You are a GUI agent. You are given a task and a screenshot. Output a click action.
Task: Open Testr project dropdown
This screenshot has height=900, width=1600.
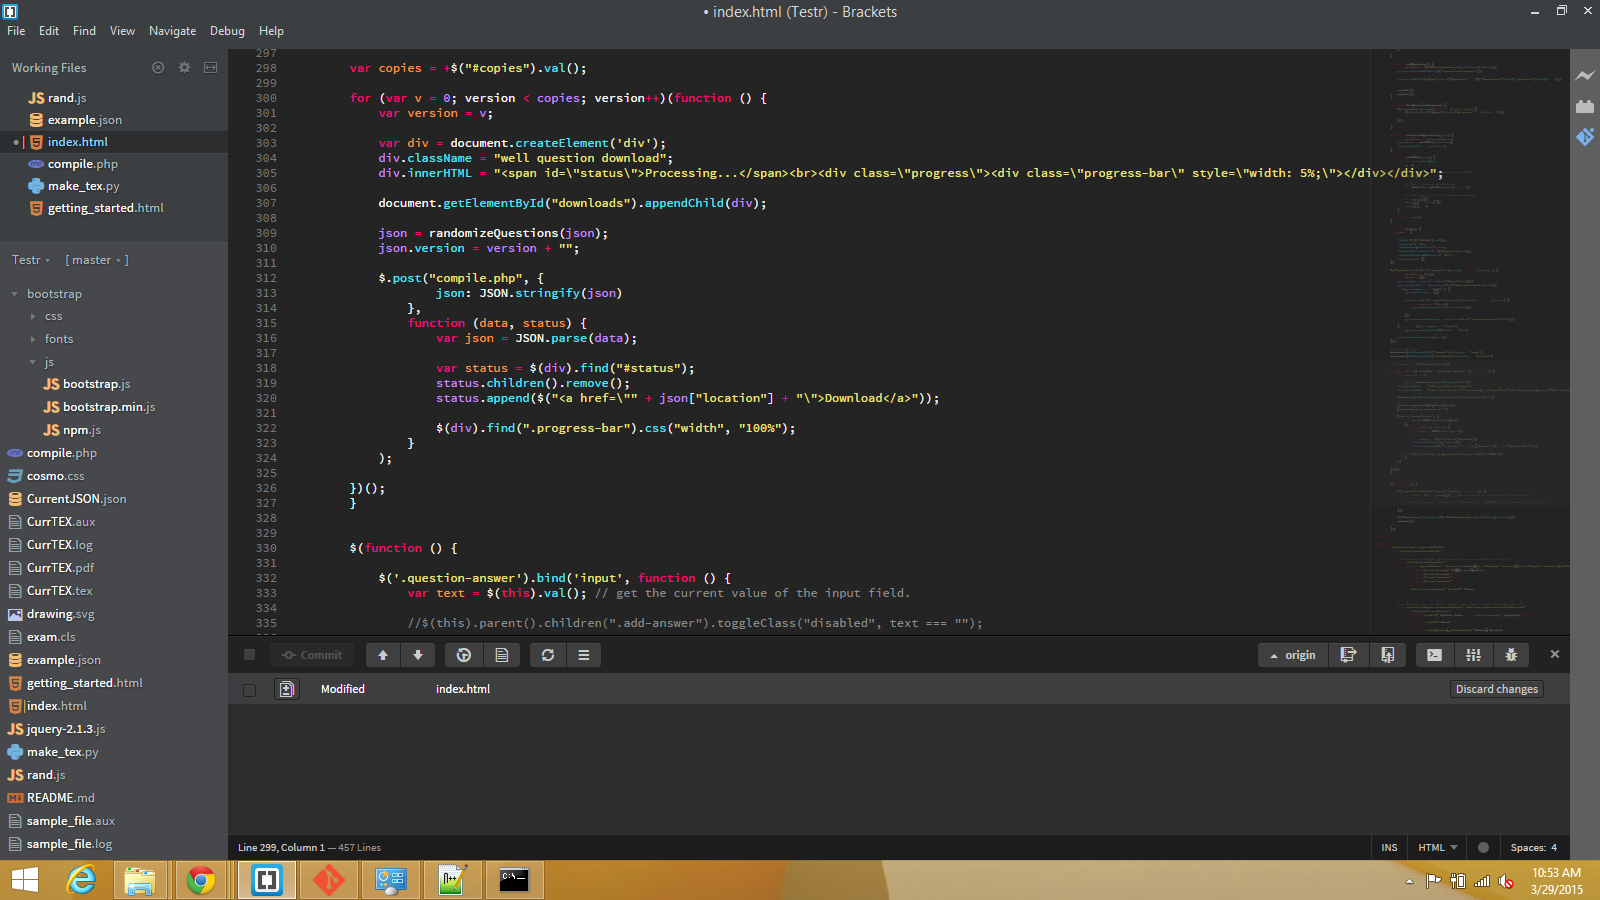[31, 260]
